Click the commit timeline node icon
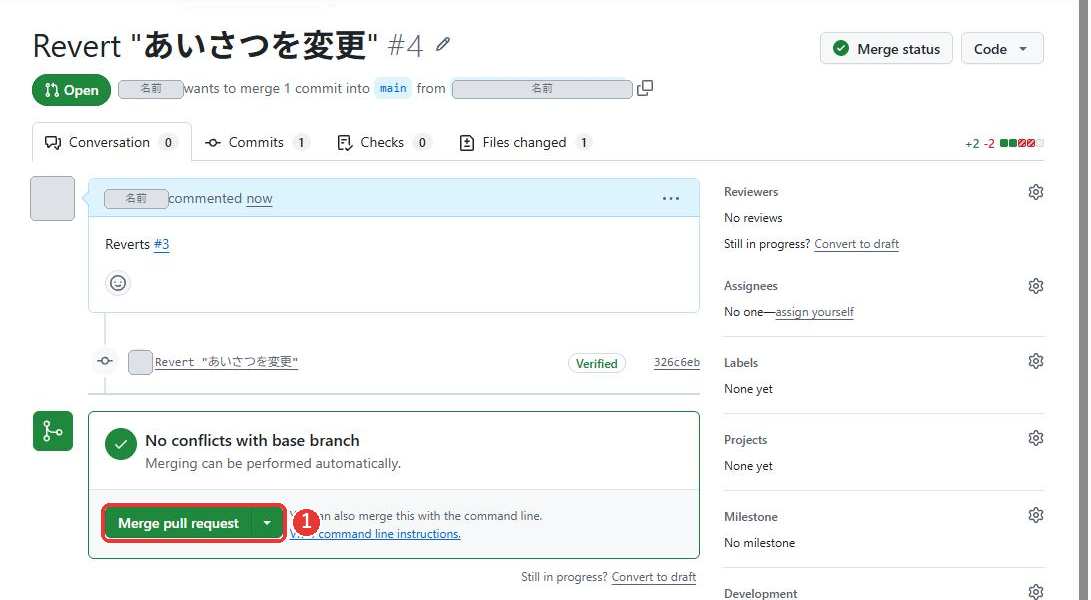Viewport: 1091px width, 600px height. click(x=105, y=361)
